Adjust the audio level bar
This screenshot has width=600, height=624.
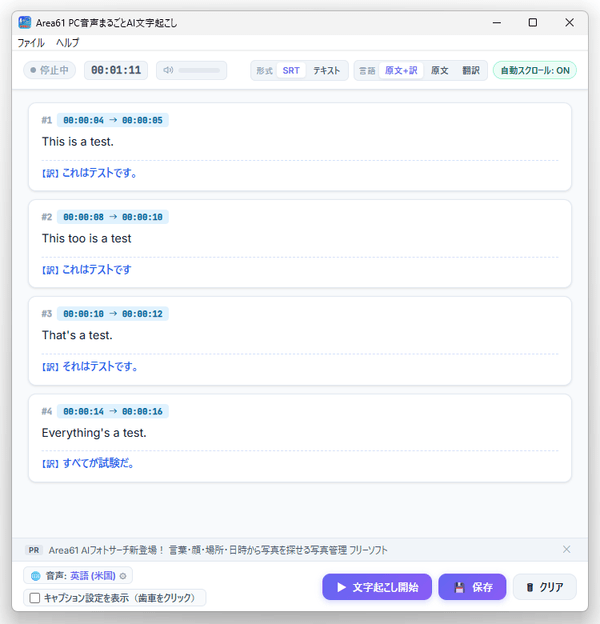tap(199, 70)
